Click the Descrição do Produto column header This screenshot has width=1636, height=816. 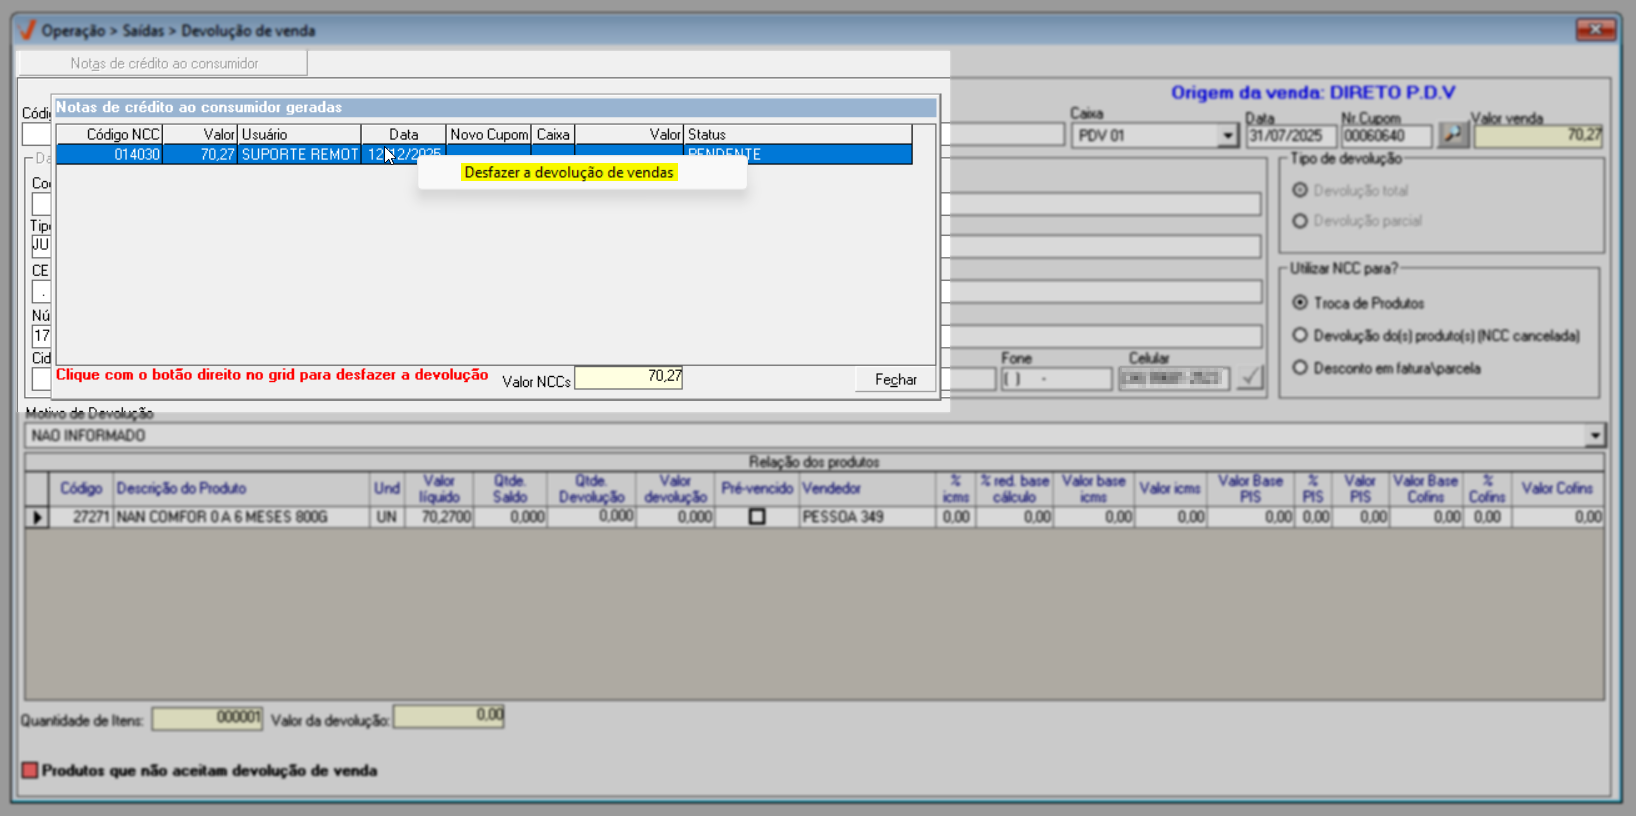point(242,489)
